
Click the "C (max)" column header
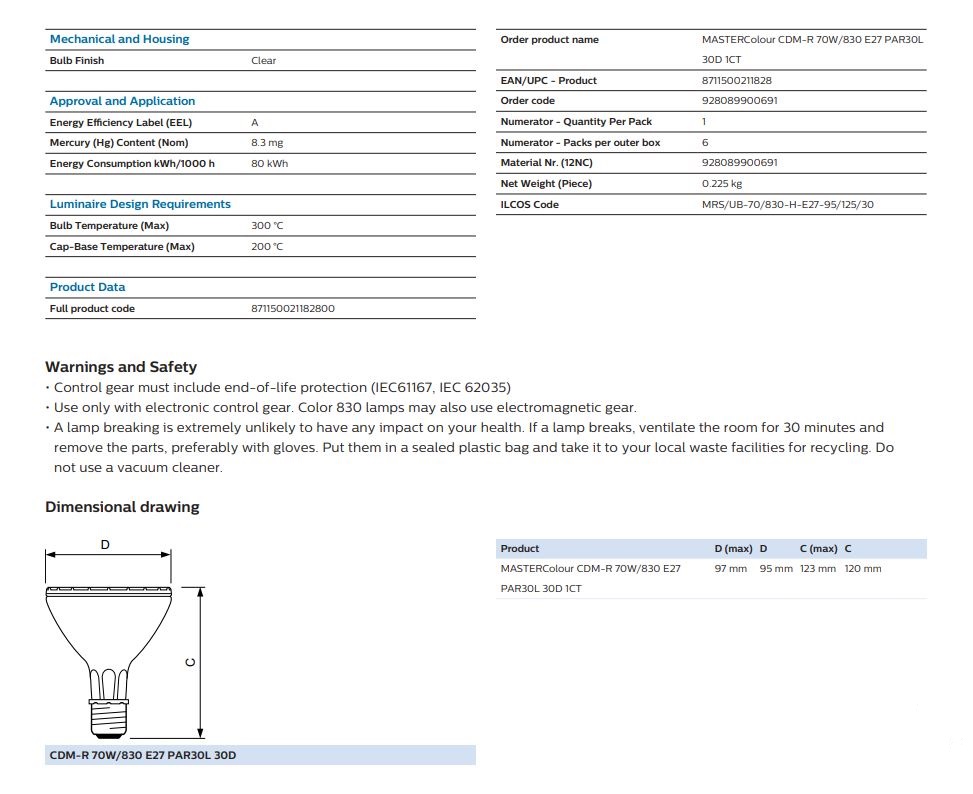(818, 549)
